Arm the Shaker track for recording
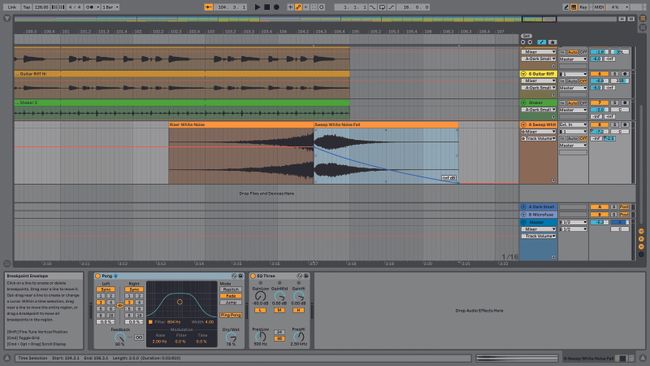This screenshot has width=650, height=366. [625, 102]
